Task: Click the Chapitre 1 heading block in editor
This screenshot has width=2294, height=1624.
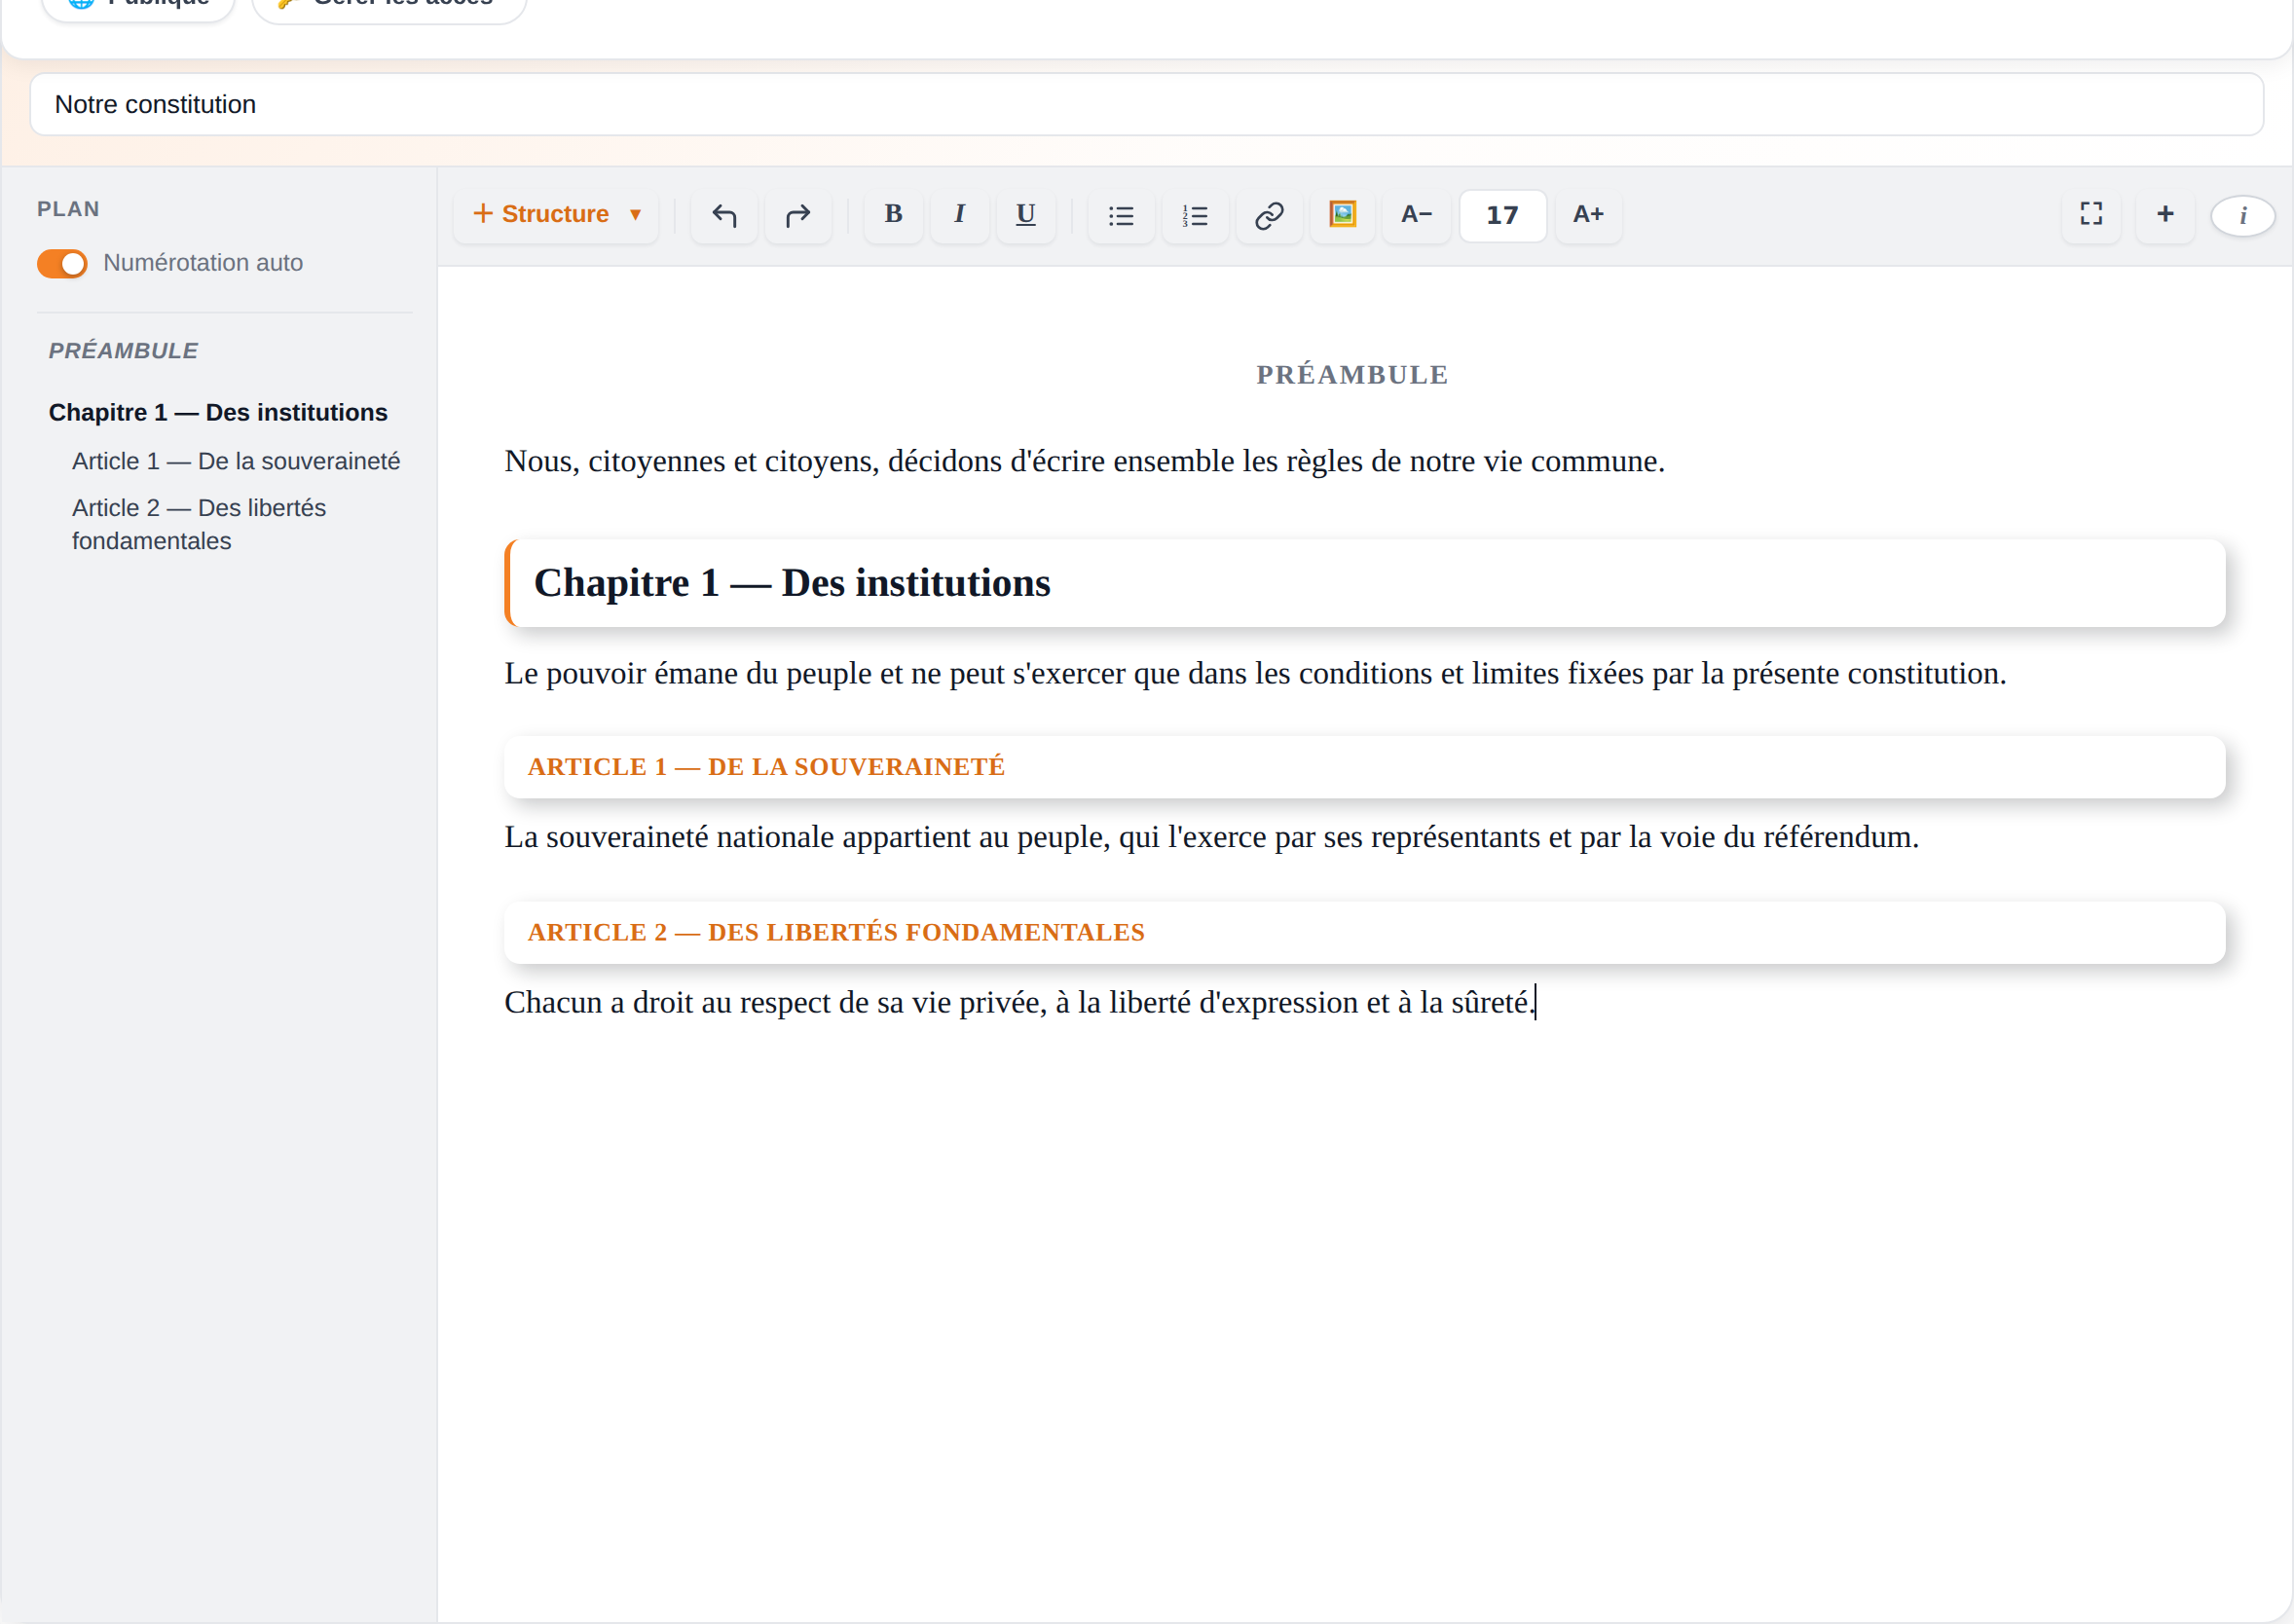Action: click(x=1365, y=583)
